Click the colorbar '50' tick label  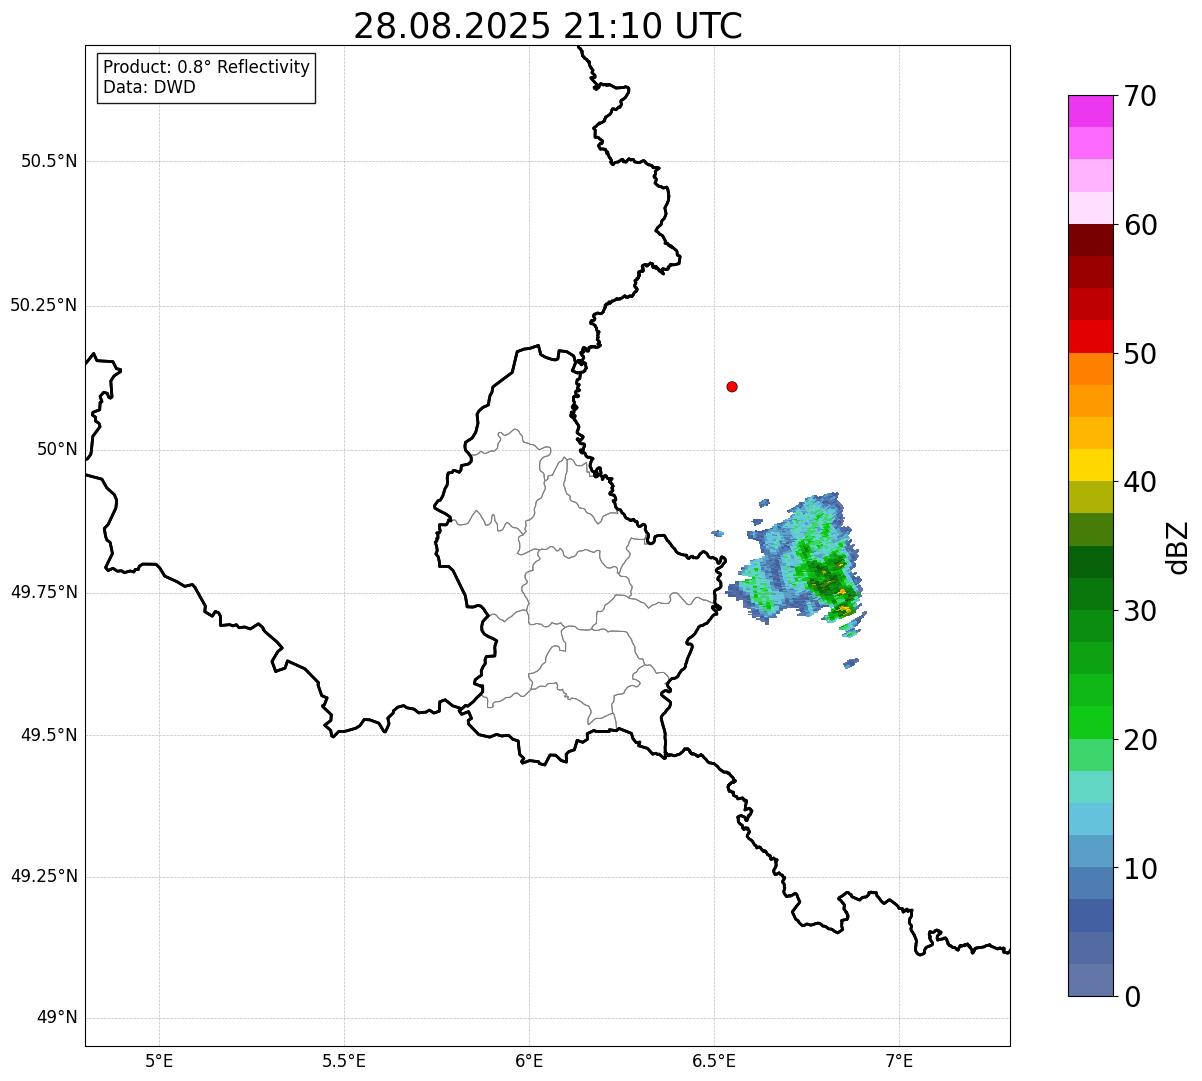(1140, 354)
